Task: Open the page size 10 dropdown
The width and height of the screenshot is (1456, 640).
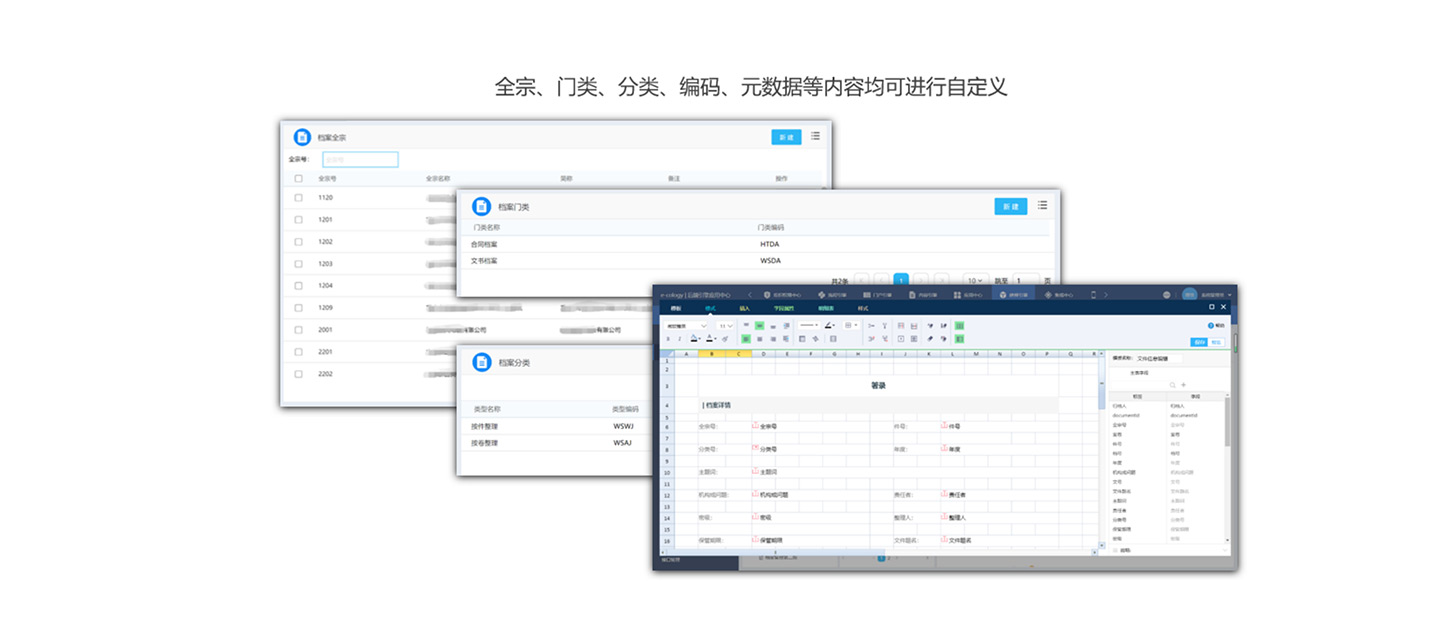Action: coord(974,281)
